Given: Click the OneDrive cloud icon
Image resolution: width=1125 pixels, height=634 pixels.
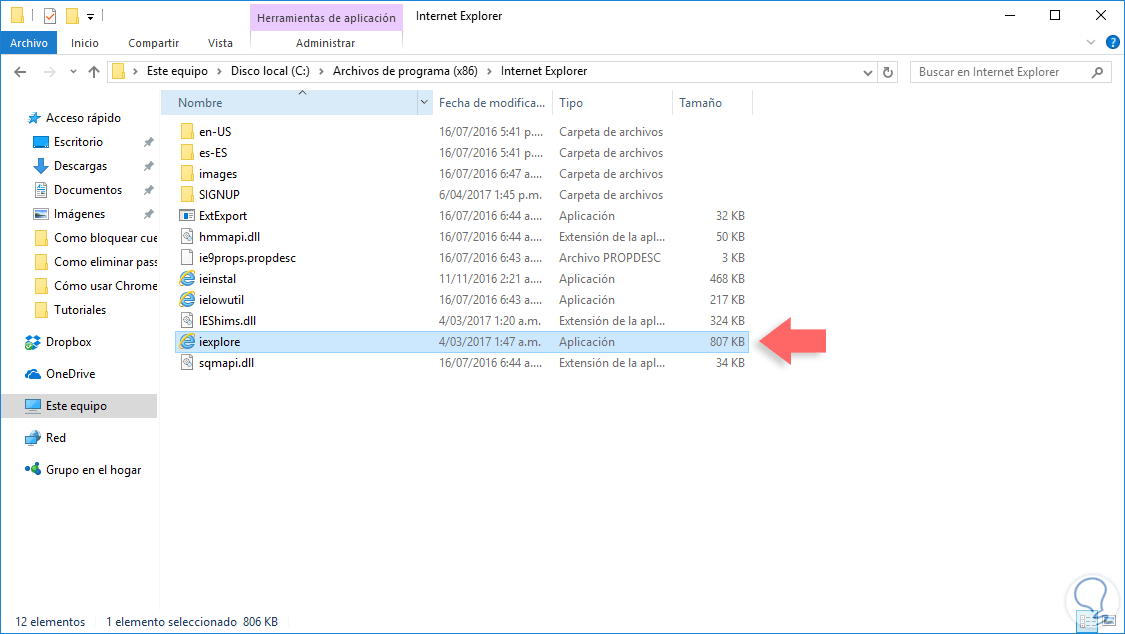Looking at the screenshot, I should tap(33, 374).
